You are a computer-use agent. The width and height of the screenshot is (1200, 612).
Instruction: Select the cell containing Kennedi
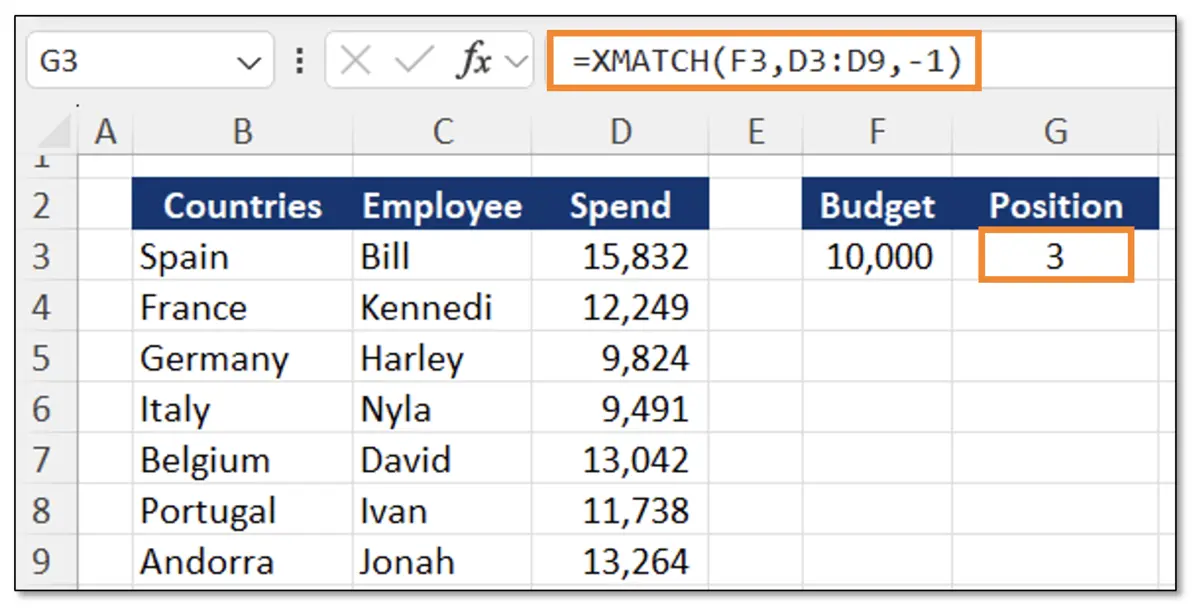(442, 307)
